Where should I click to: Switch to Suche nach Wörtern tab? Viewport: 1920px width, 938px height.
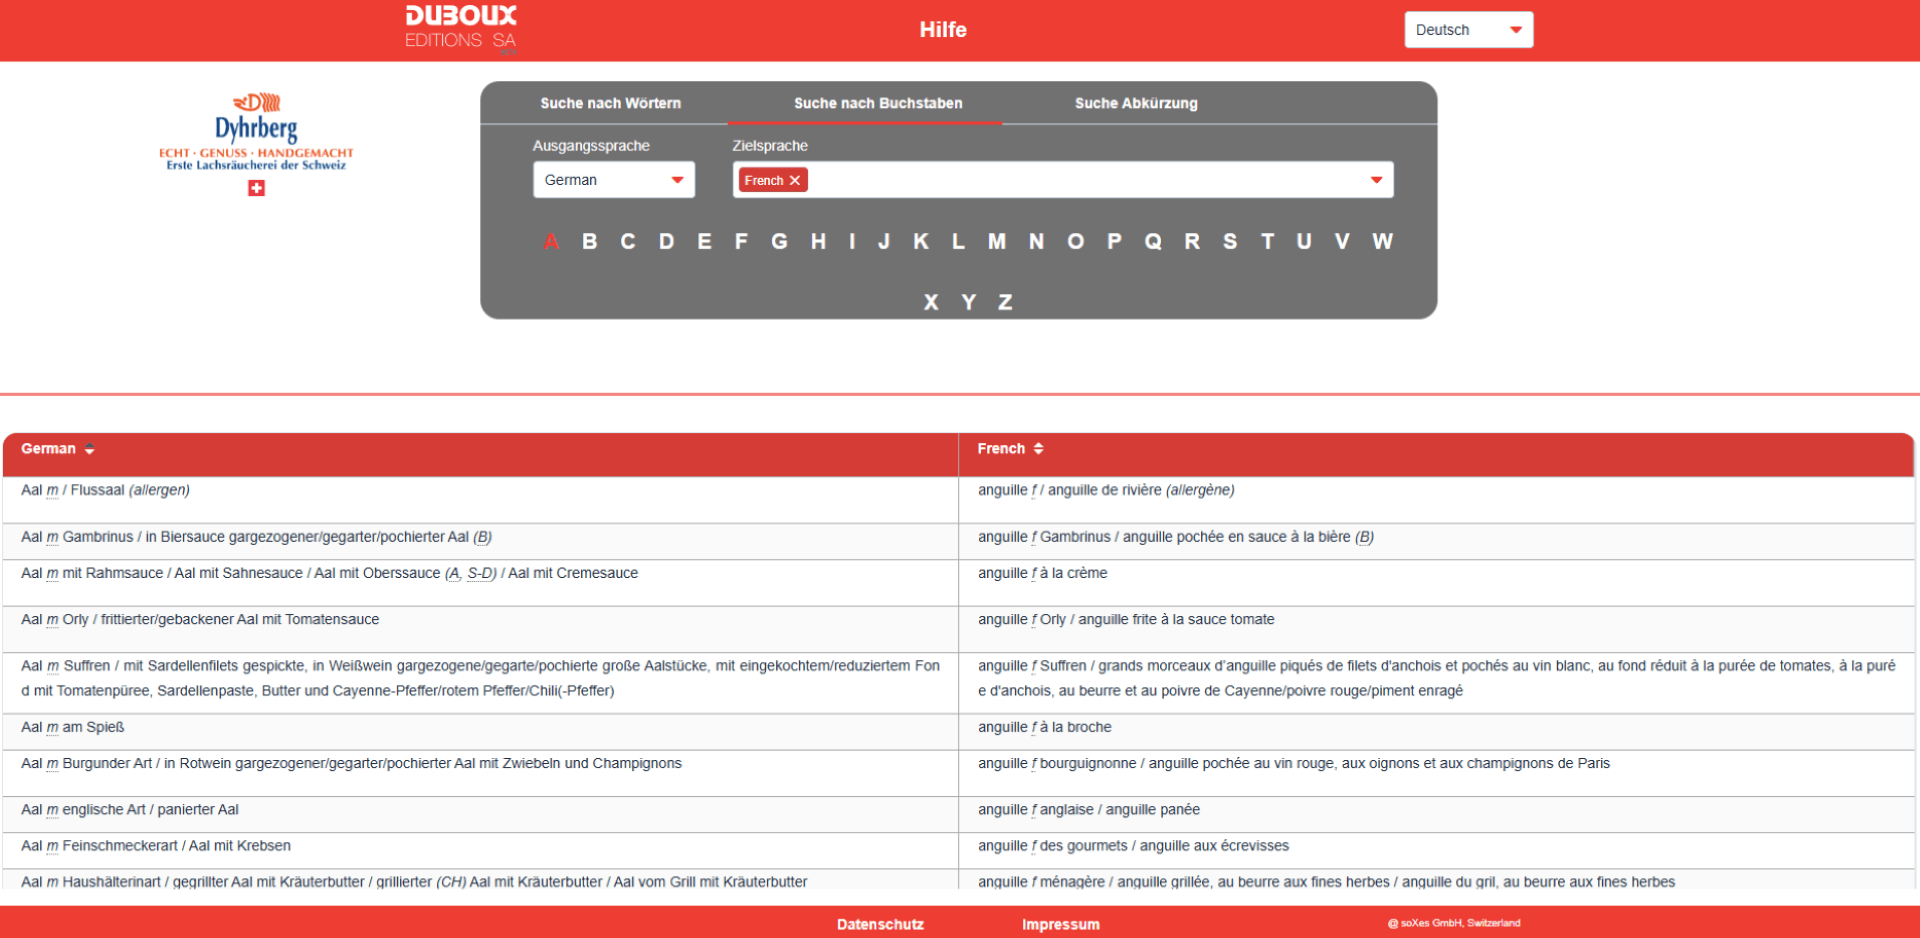(x=610, y=103)
